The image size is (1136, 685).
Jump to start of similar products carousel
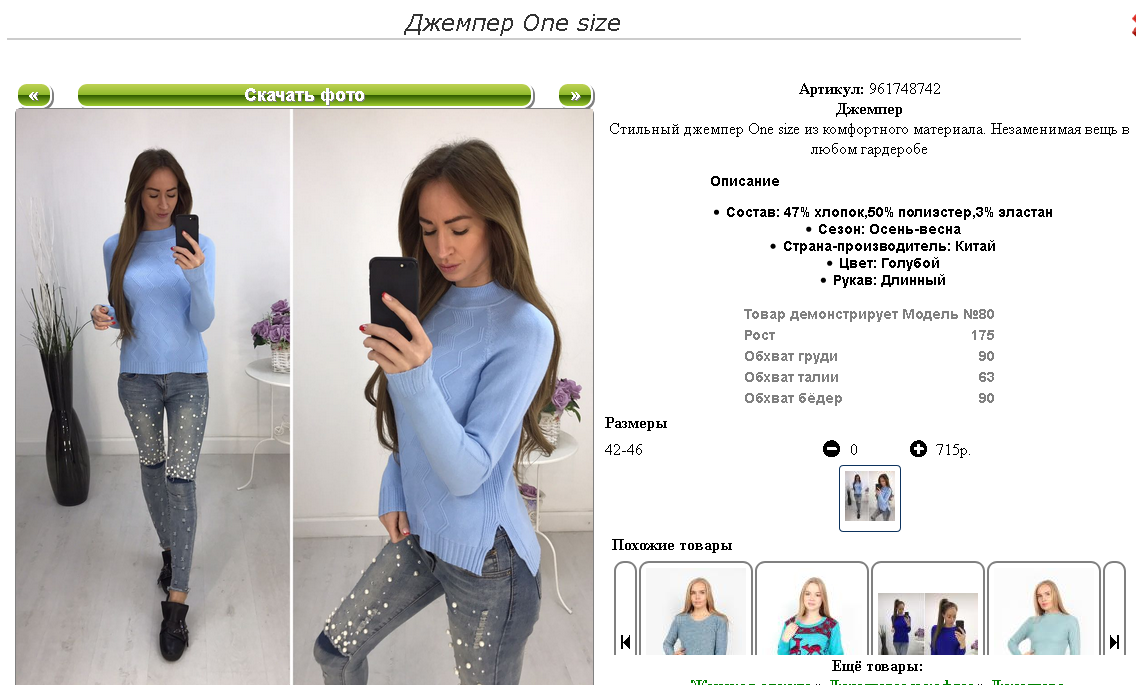pyautogui.click(x=625, y=642)
